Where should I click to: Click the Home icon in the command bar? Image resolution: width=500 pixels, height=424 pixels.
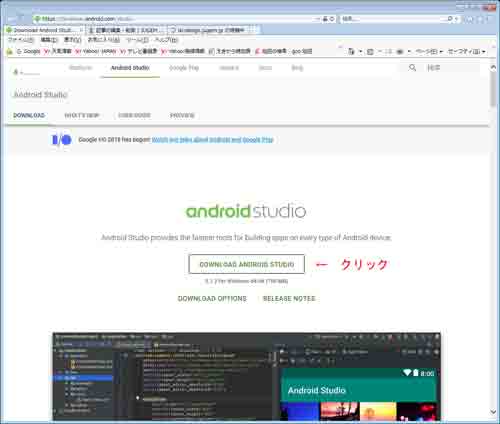351,52
